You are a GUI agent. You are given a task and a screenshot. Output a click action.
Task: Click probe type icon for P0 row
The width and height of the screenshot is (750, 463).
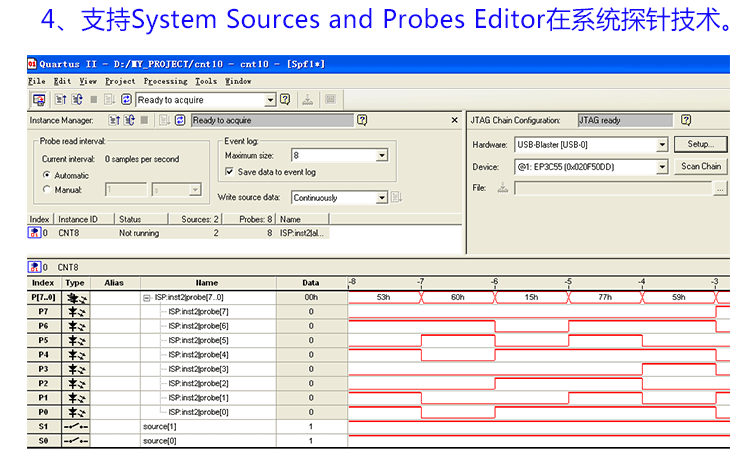click(77, 412)
